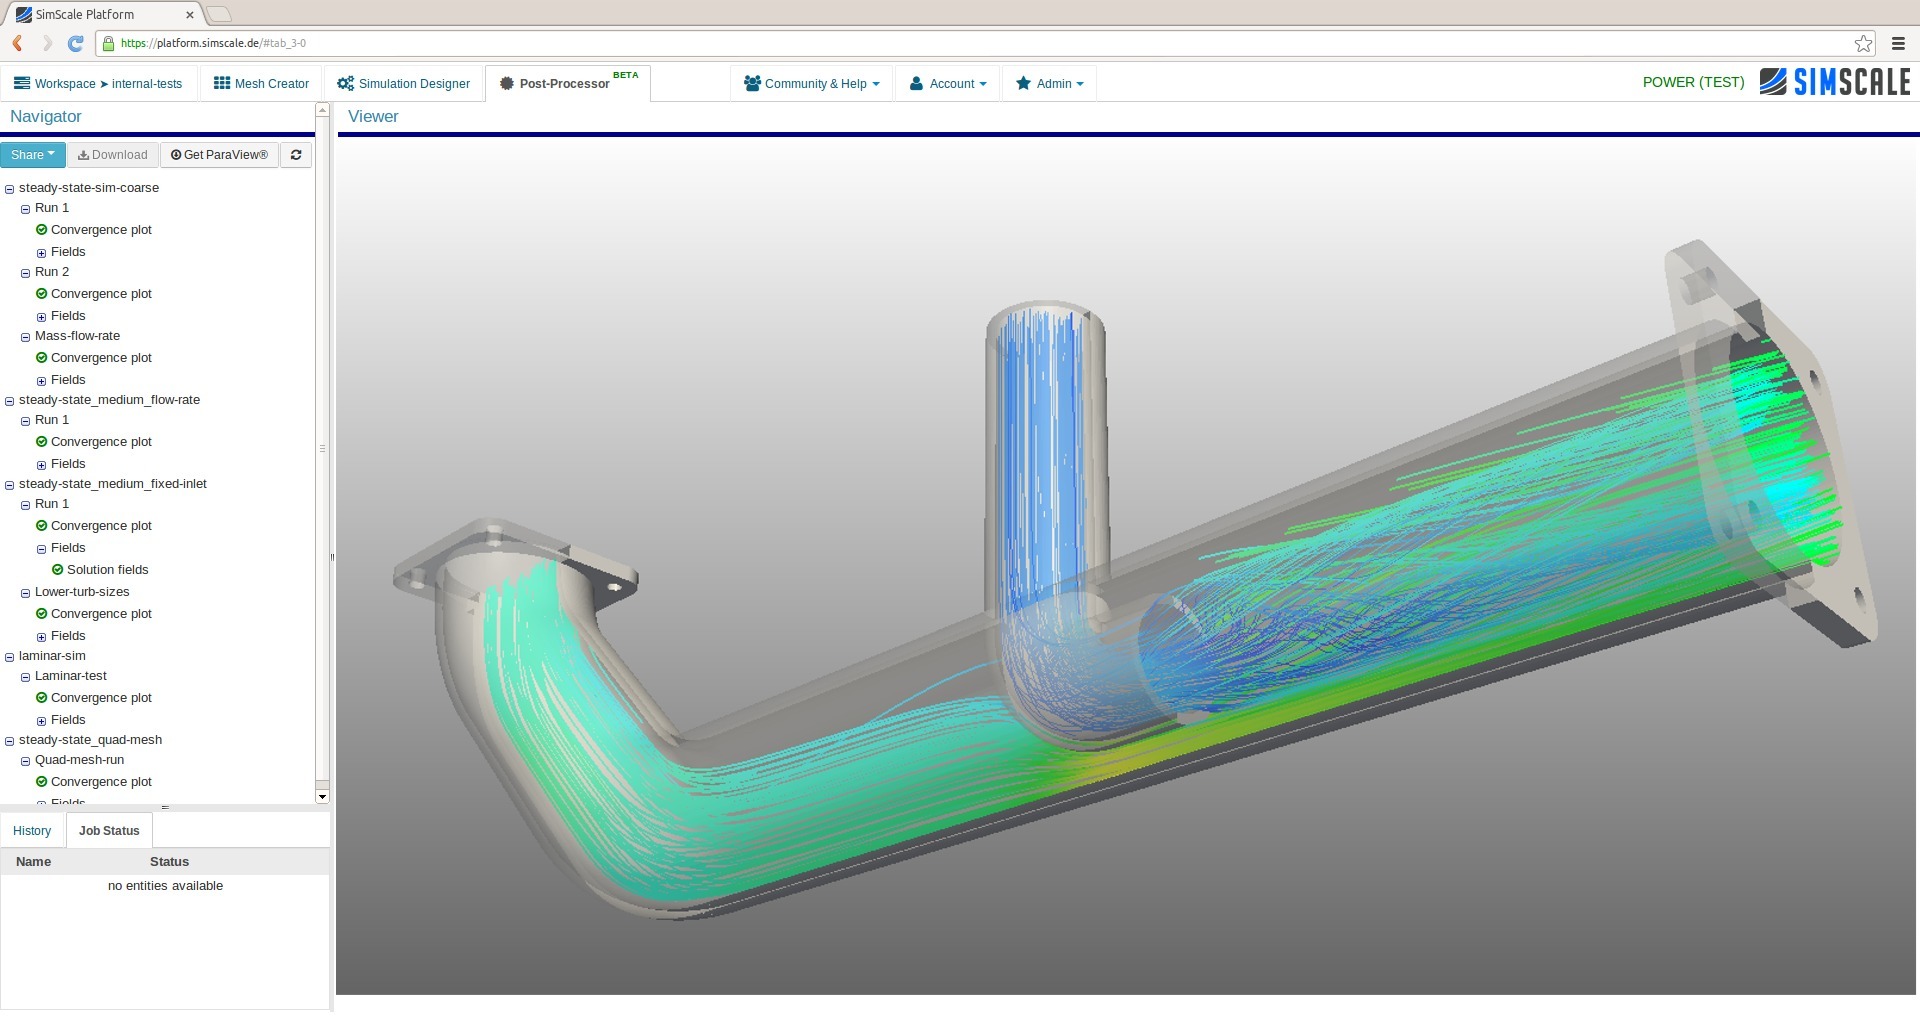Select Solution fields under steady-state_medium_fixed-inlet
Screen dimensions: 1920x1029
[105, 569]
